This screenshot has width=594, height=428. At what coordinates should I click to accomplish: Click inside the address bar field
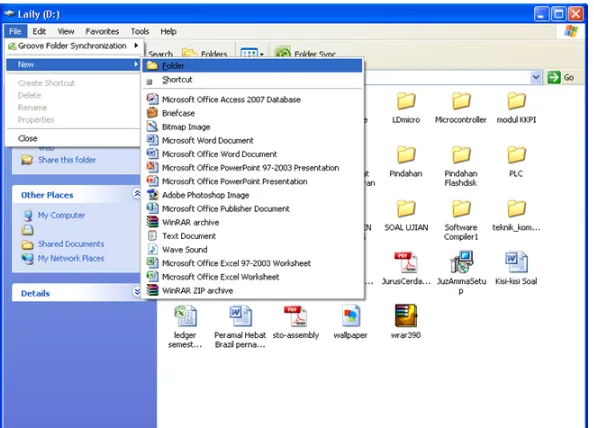pos(446,77)
